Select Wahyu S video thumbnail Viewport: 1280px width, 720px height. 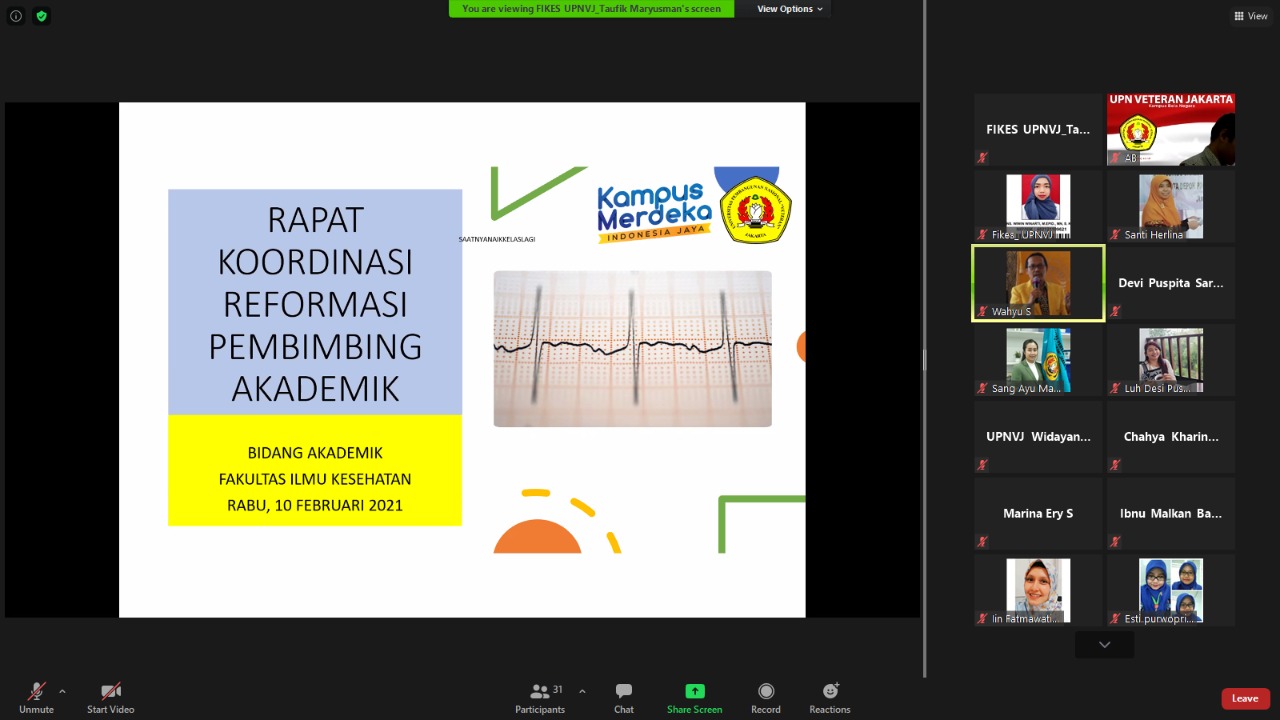(1038, 283)
